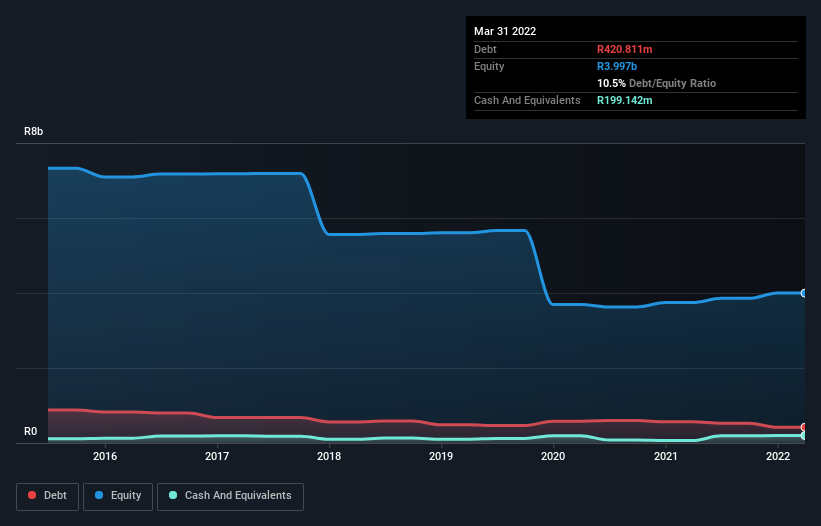Image resolution: width=821 pixels, height=526 pixels.
Task: Click the Equity data point marker at 2022
Action: 804,293
